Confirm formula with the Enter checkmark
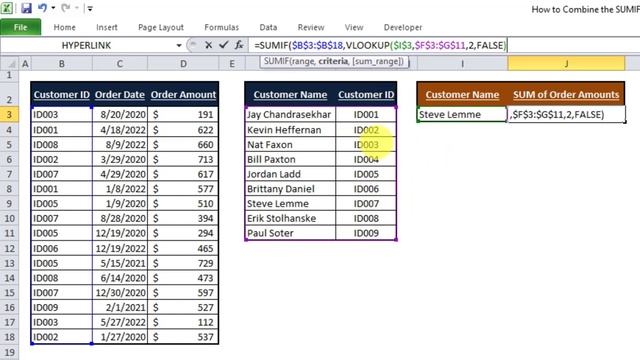Screen dimensions: 640x360 pyautogui.click(x=223, y=45)
